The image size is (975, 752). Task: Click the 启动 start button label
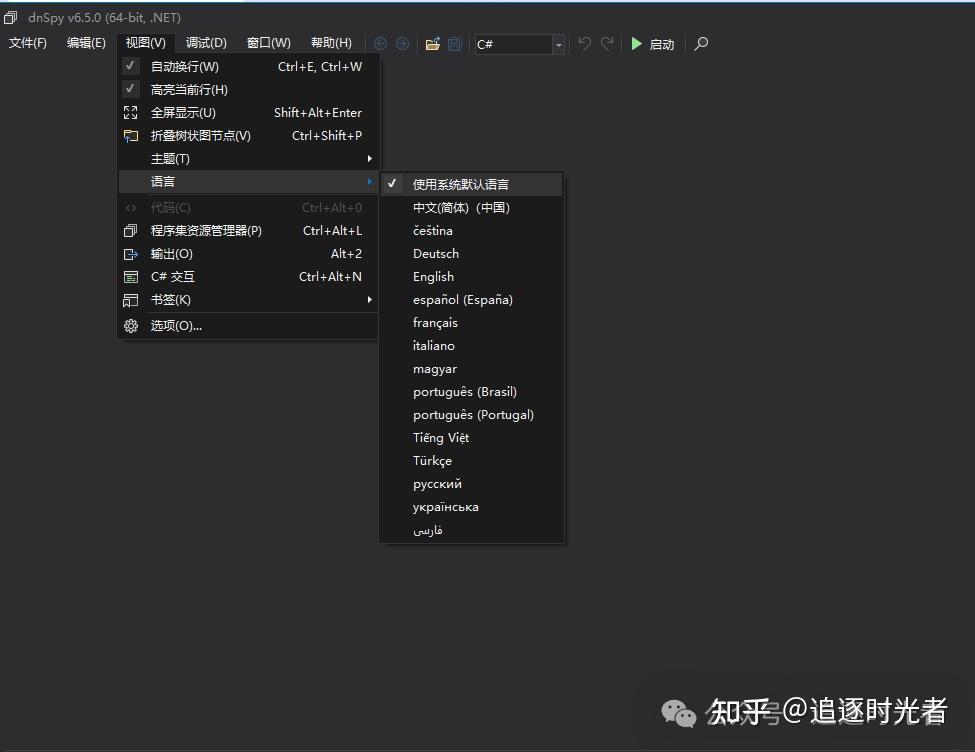(x=662, y=44)
